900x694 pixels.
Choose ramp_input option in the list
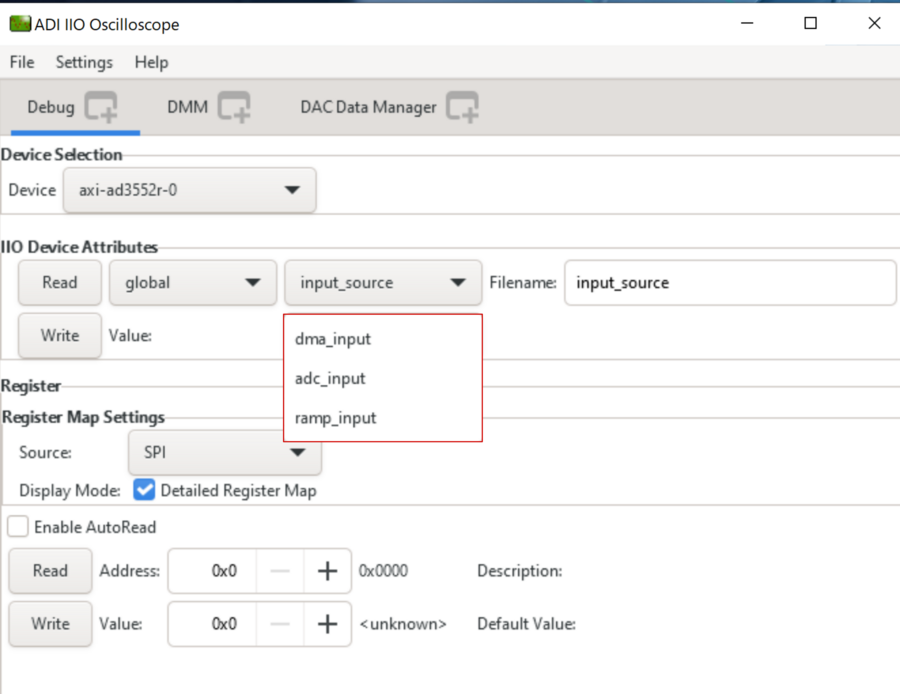click(x=336, y=418)
